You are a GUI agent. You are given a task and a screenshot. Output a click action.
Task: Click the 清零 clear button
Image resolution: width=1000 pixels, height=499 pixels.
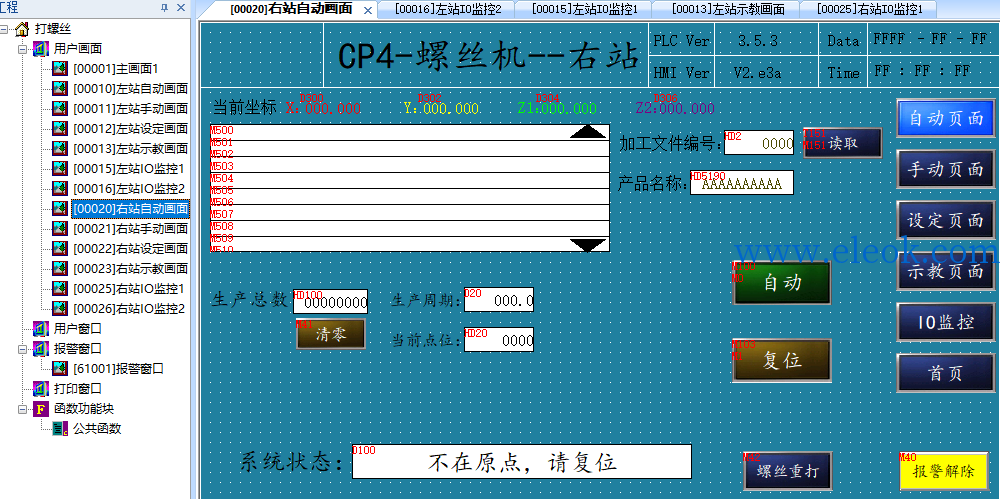pyautogui.click(x=330, y=334)
